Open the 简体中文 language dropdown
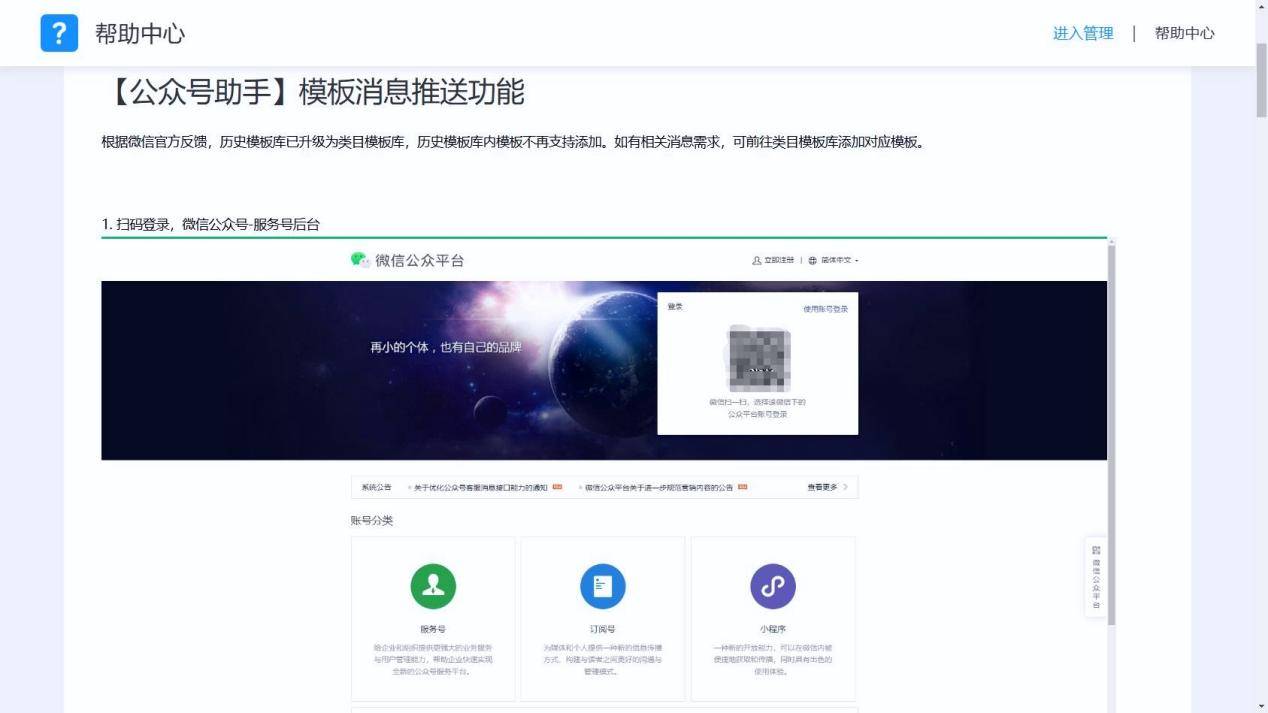The image size is (1268, 713). tap(839, 261)
